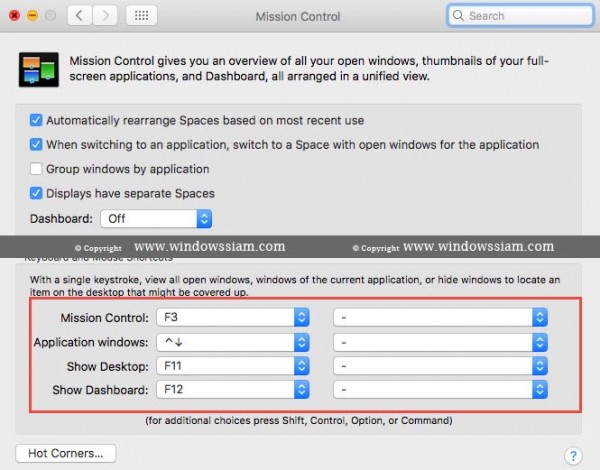Click the Hot Corners... button
The width and height of the screenshot is (600, 470).
tap(66, 453)
